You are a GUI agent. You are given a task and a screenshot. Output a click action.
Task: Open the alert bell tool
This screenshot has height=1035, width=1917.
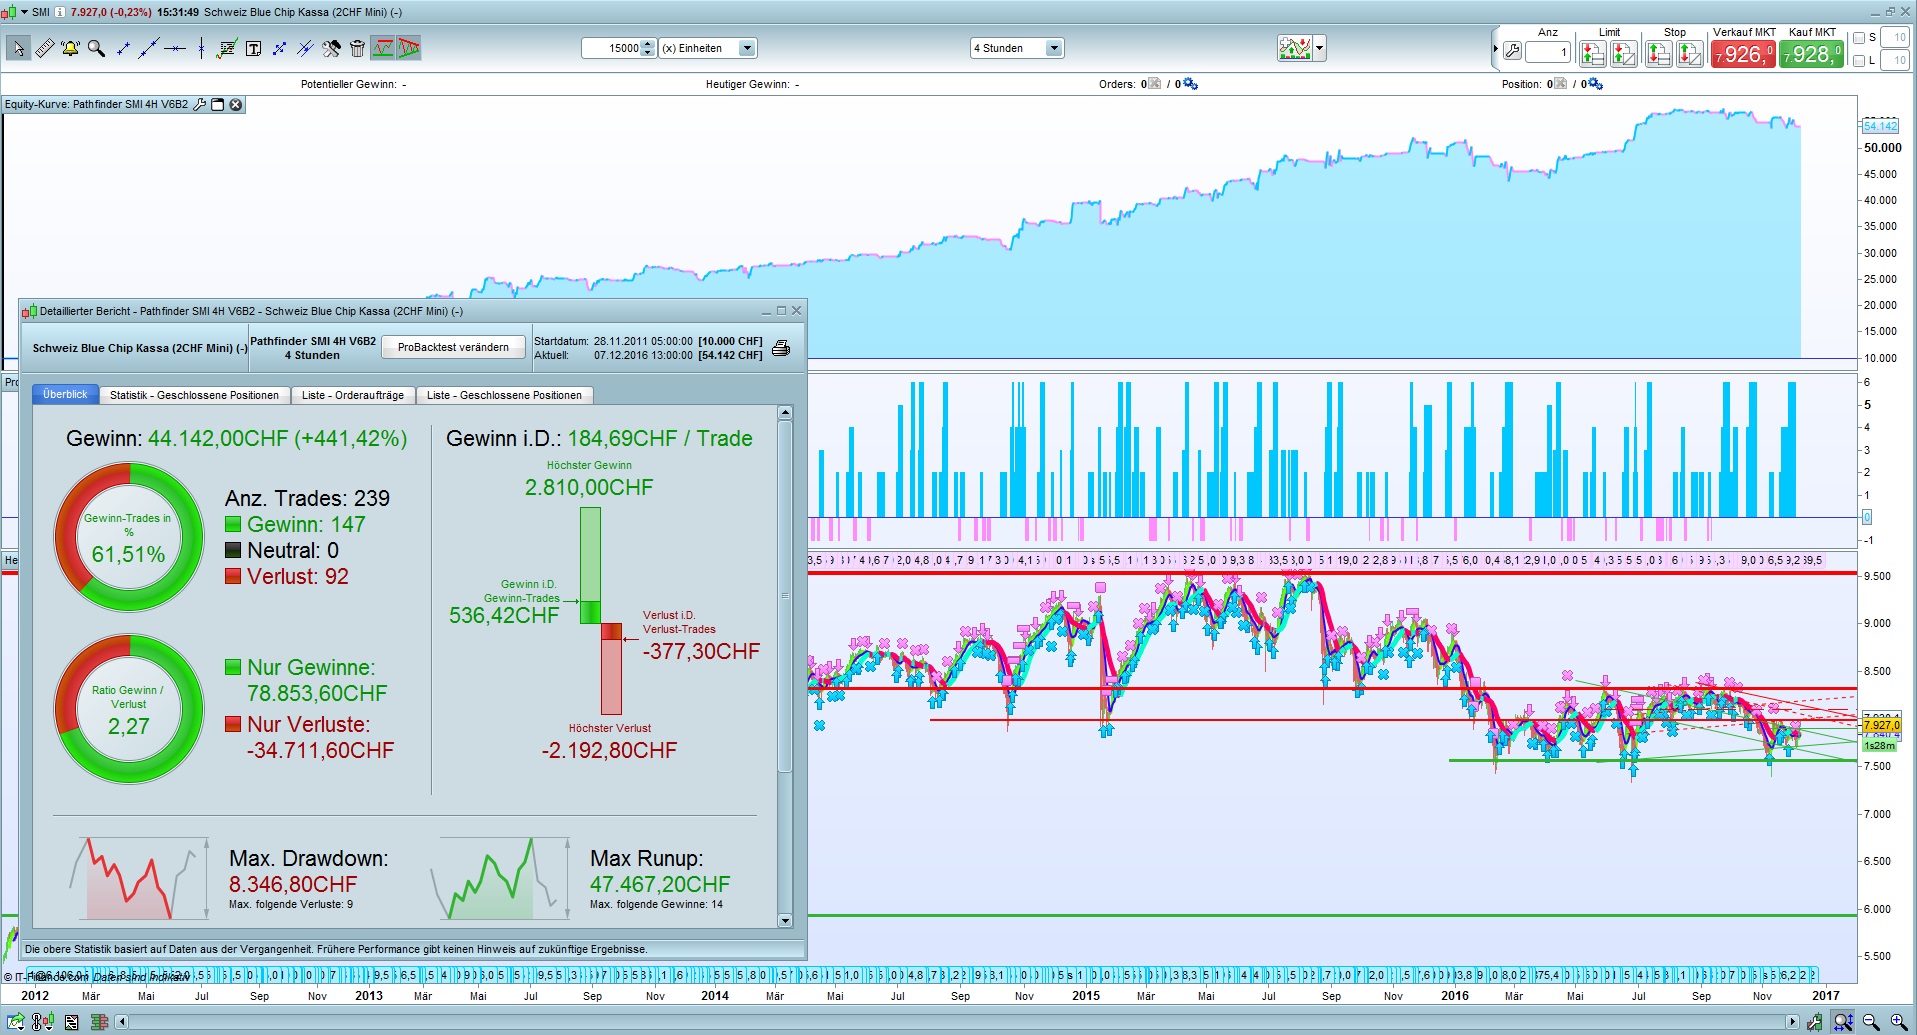(x=70, y=48)
